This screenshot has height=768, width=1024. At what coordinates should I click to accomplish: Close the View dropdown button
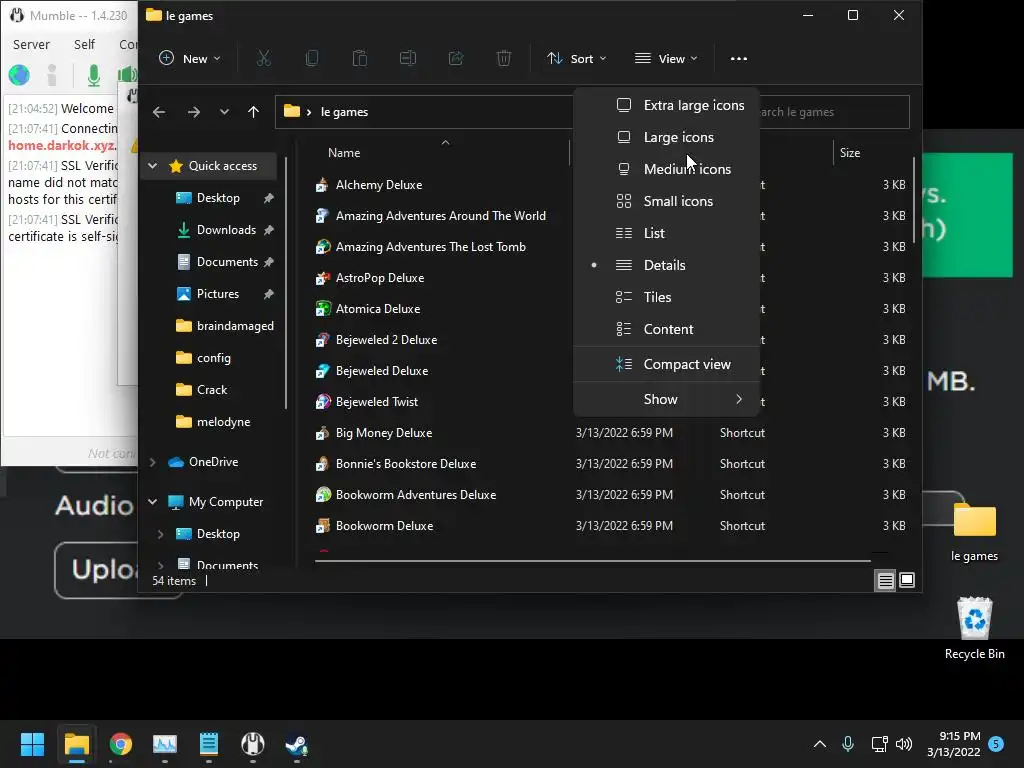pos(667,59)
